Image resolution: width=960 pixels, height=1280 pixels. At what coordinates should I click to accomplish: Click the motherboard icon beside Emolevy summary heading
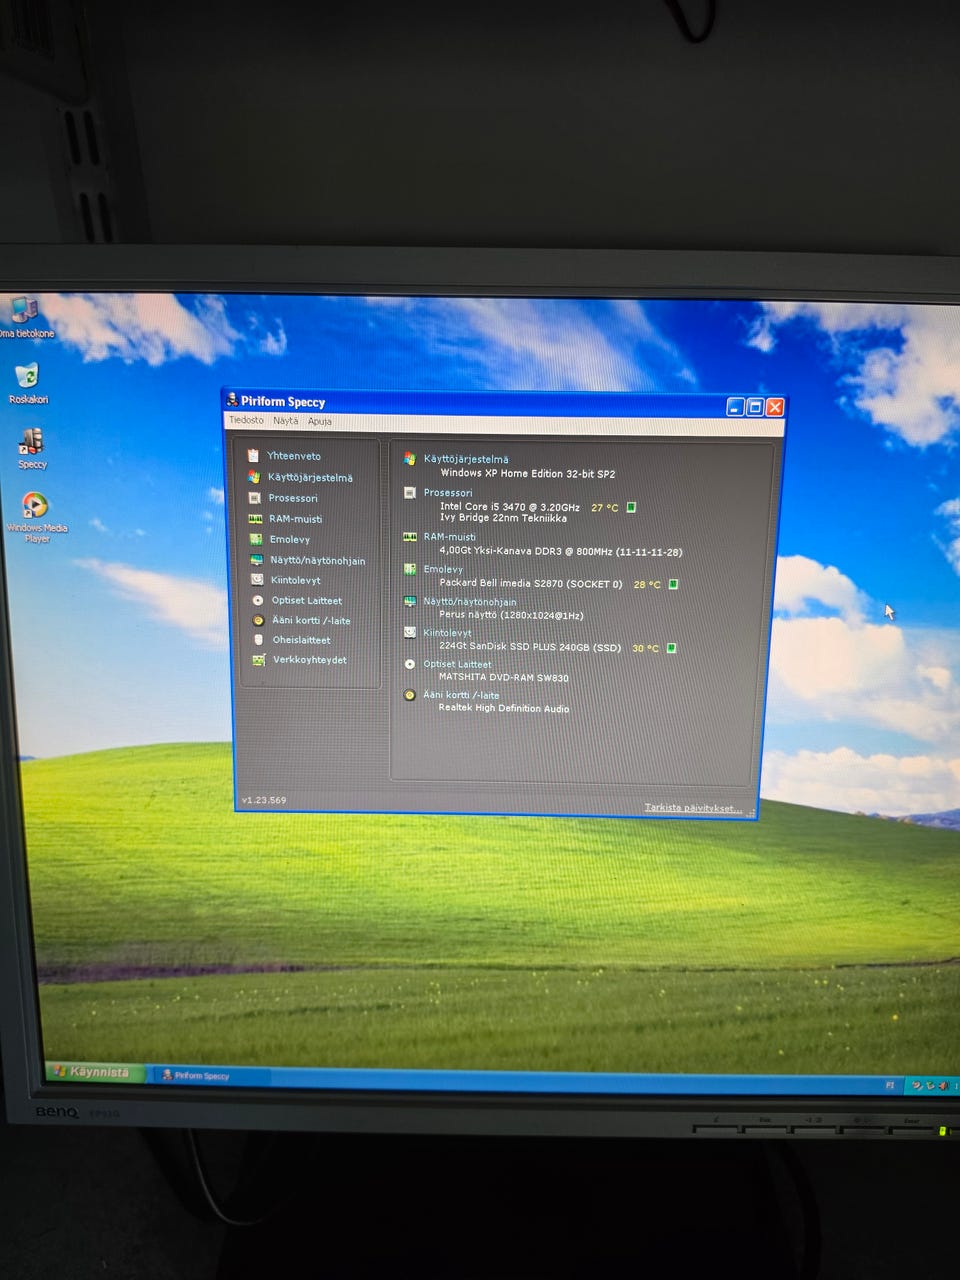(409, 569)
